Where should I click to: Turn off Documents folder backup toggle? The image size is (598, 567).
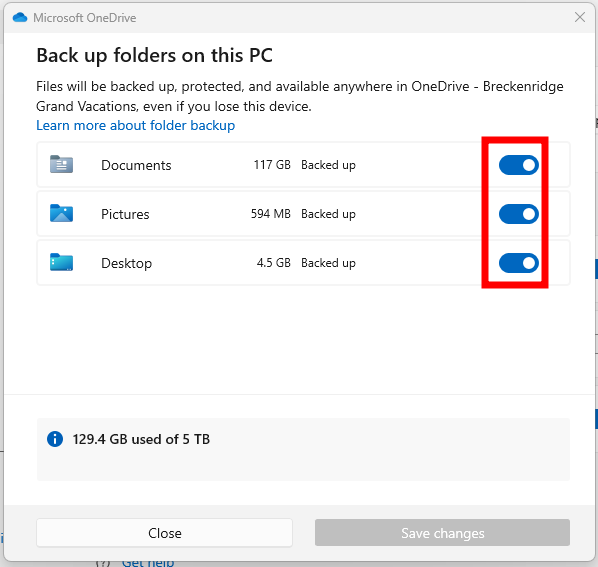pyautogui.click(x=519, y=165)
